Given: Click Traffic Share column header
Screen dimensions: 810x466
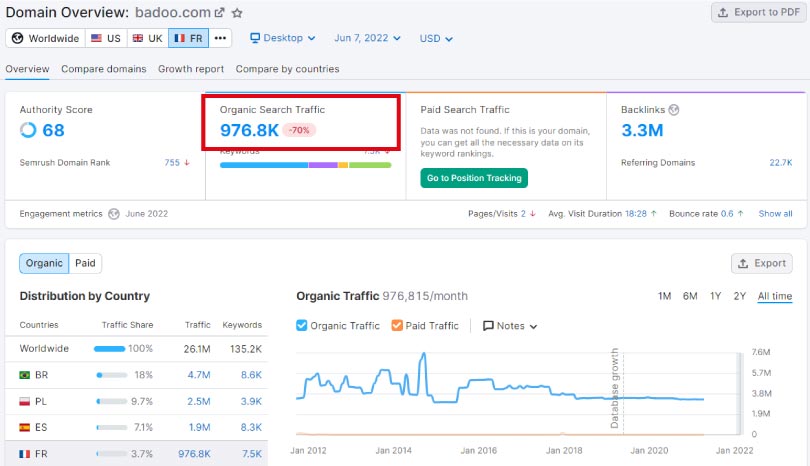Looking at the screenshot, I should coord(127,325).
